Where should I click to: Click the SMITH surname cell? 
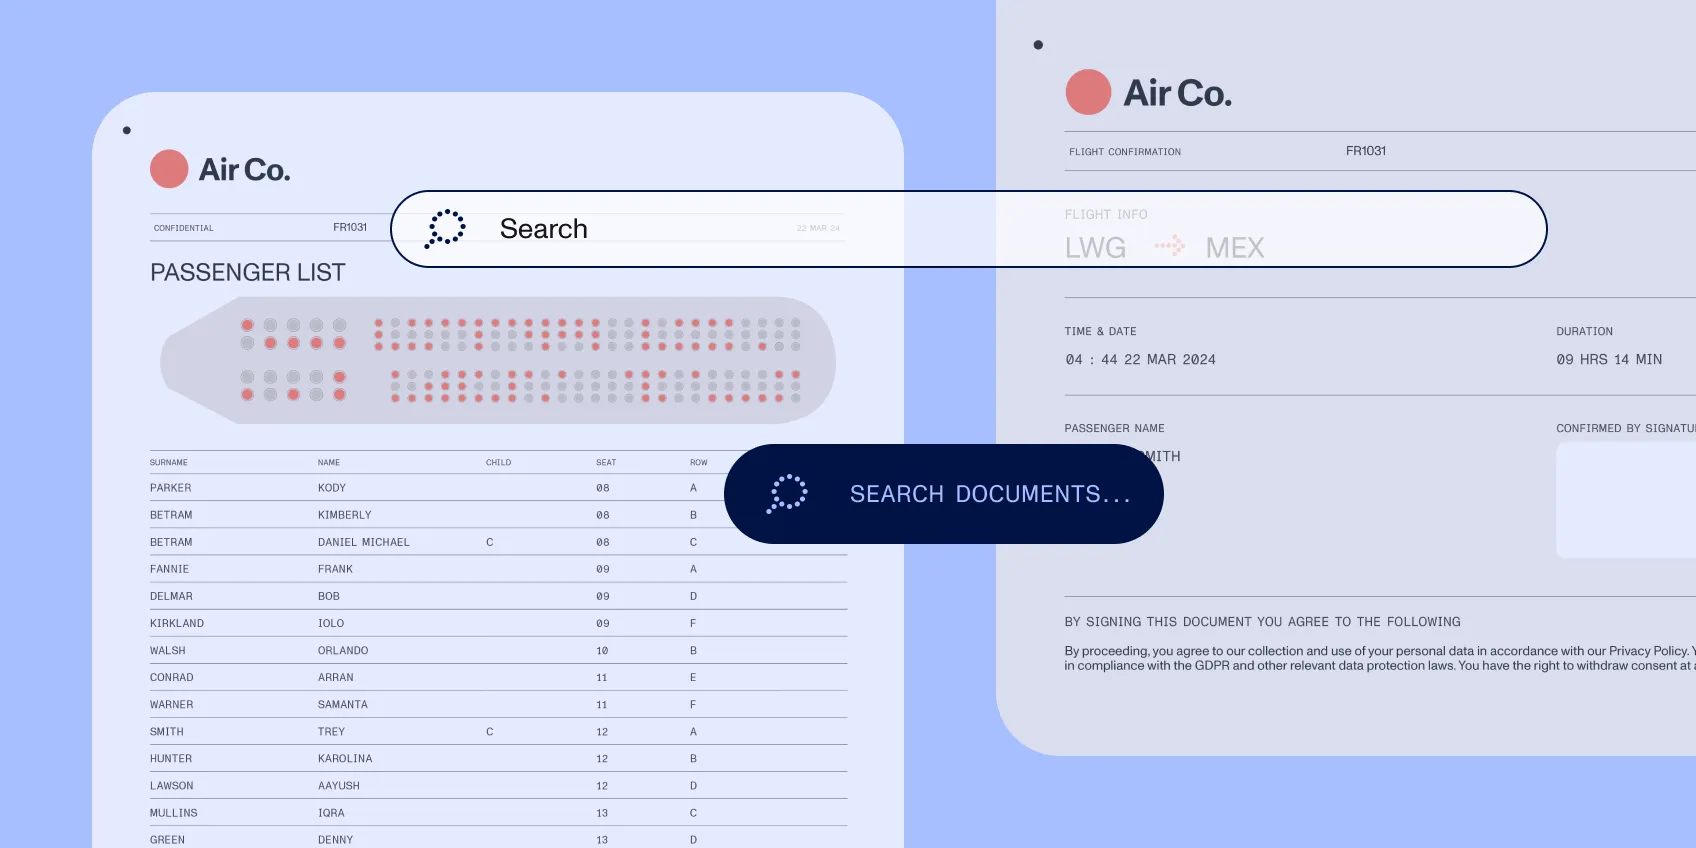pos(167,732)
